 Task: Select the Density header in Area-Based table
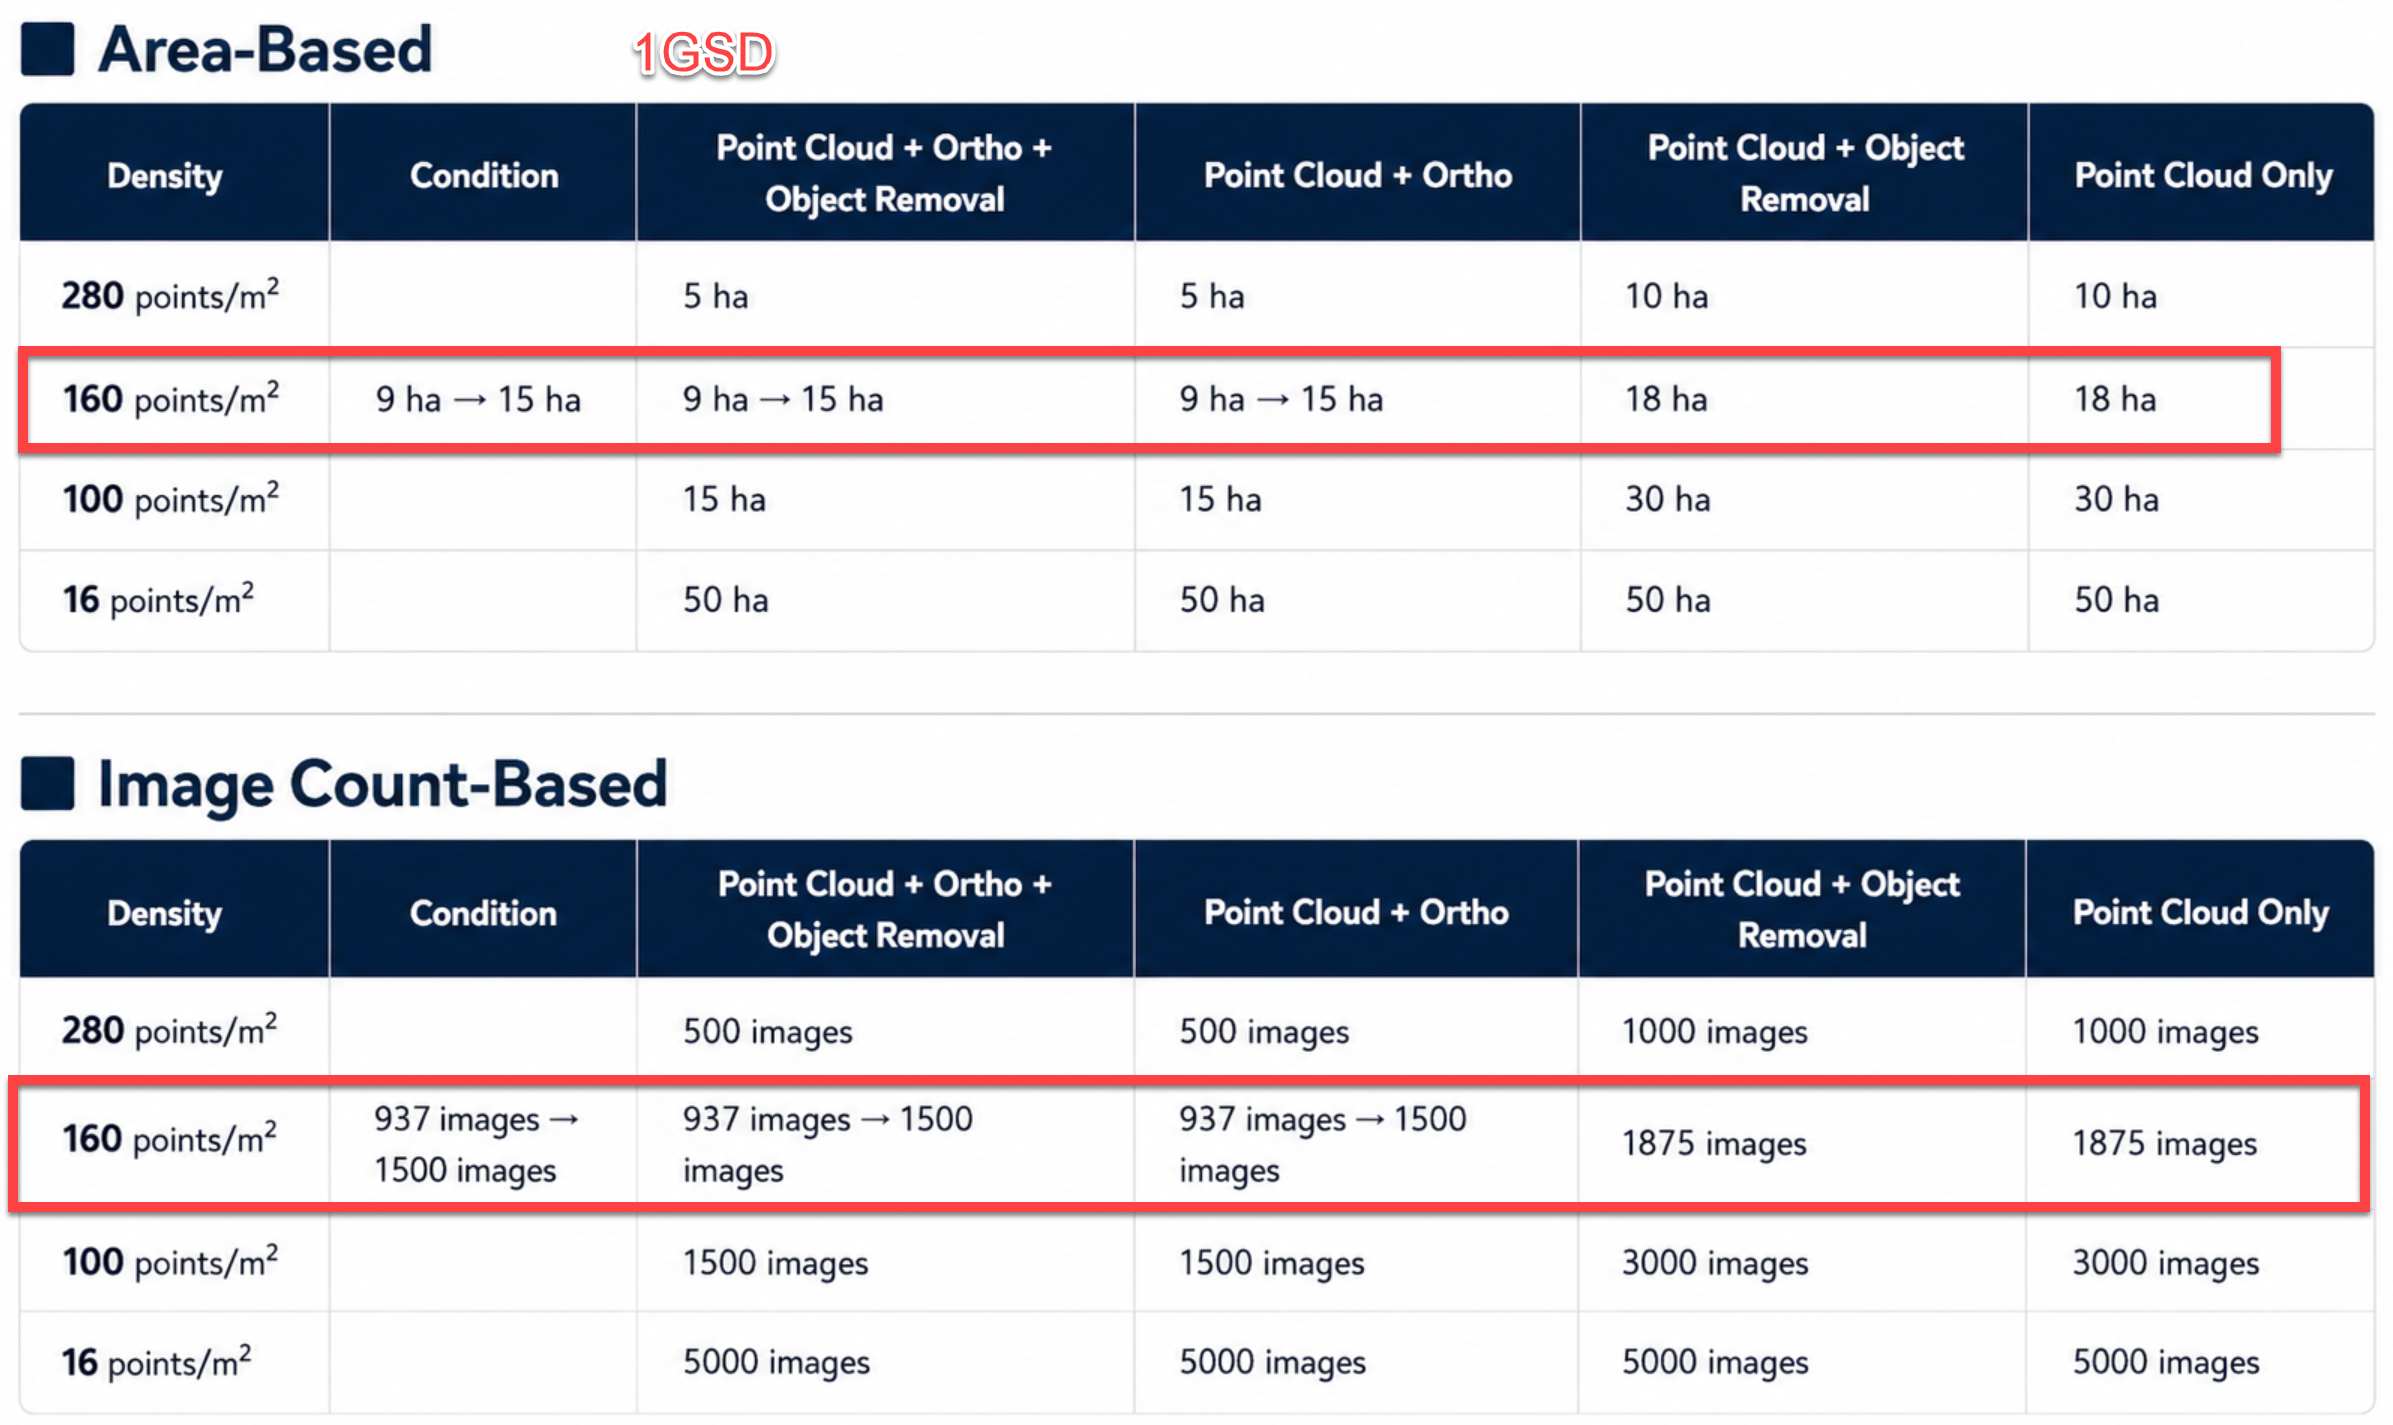pyautogui.click(x=165, y=175)
